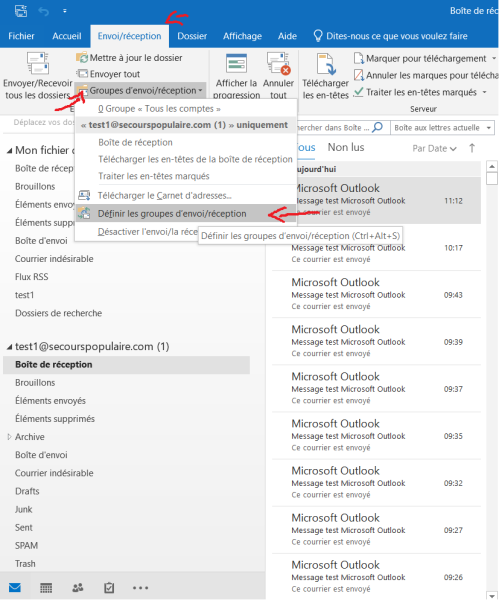
Task: Toggle sort order arrow next to Par Date
Action: [x=472, y=148]
